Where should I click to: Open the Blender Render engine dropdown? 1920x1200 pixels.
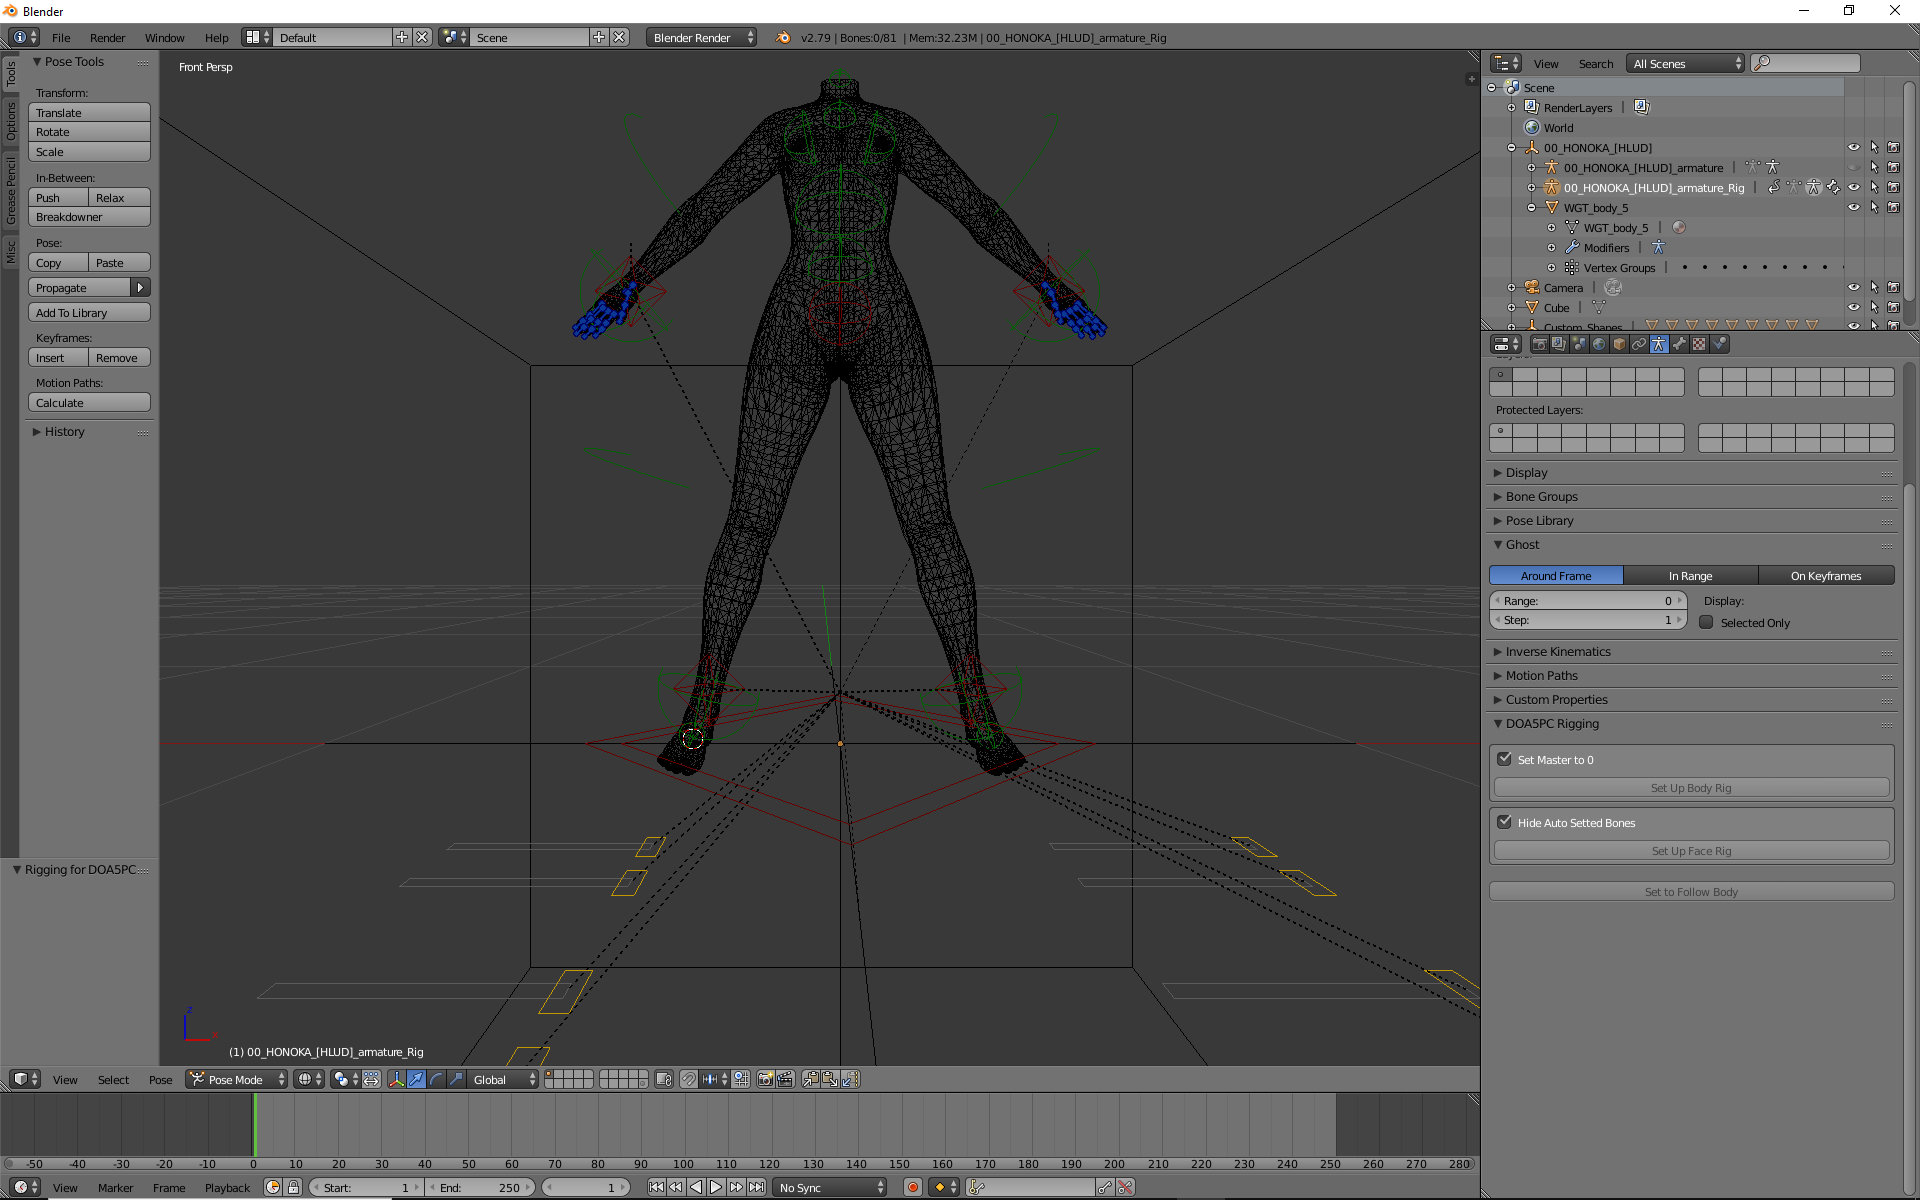click(x=702, y=37)
